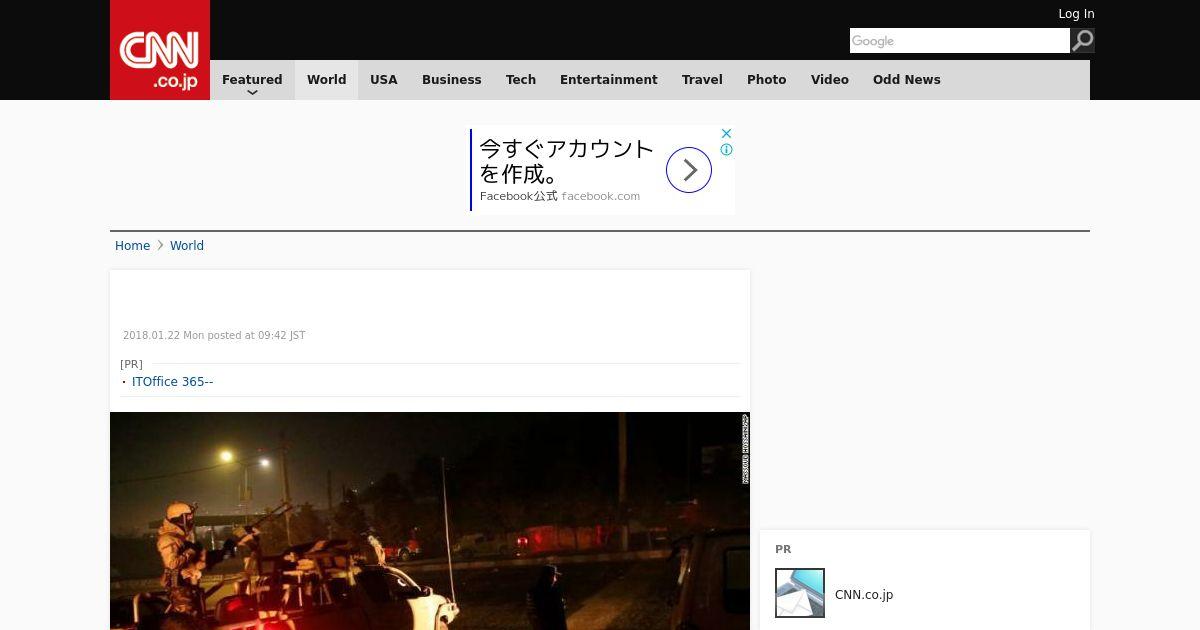Open the Video section

830,80
